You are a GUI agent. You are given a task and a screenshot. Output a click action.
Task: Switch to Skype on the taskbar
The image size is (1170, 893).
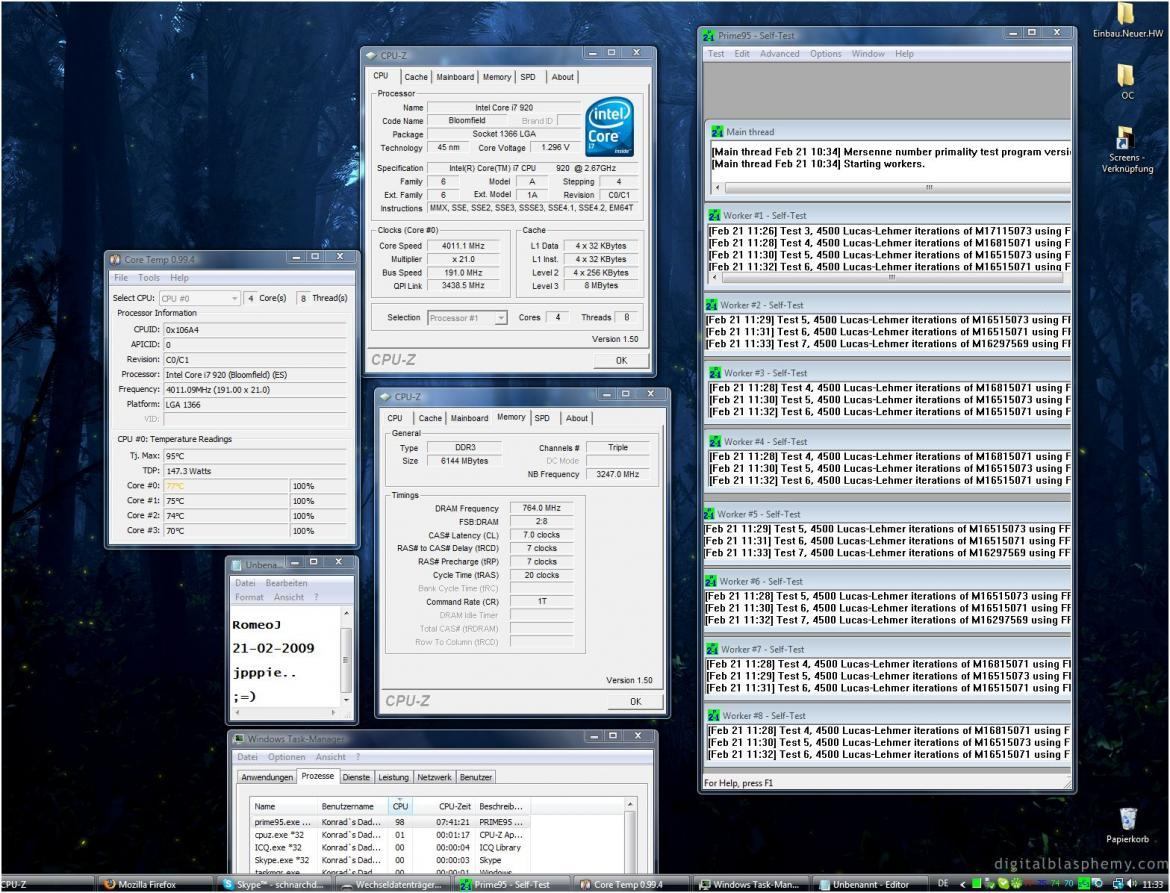click(x=273, y=885)
